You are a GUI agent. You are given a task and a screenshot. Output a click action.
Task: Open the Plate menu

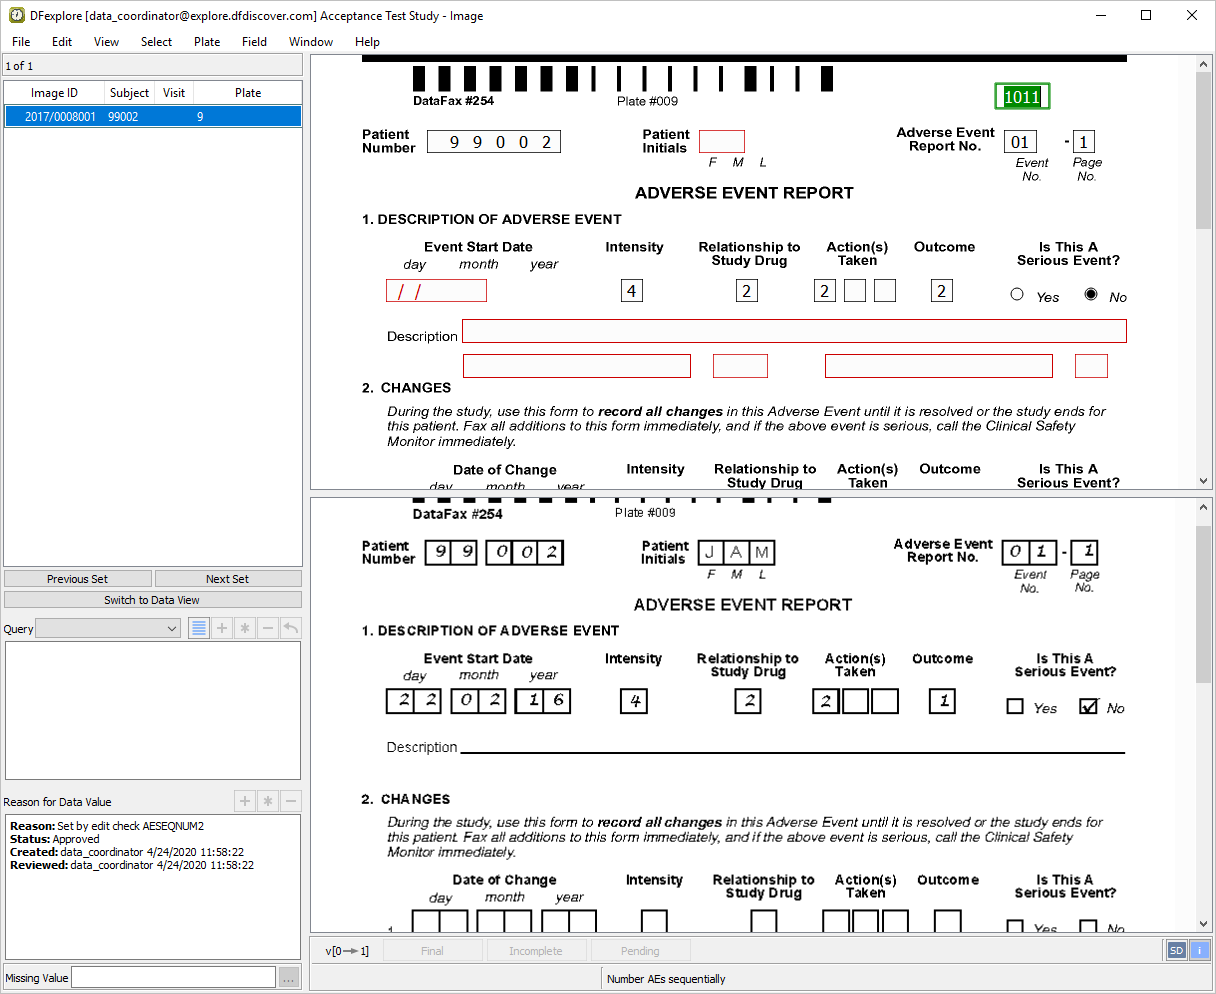click(207, 42)
